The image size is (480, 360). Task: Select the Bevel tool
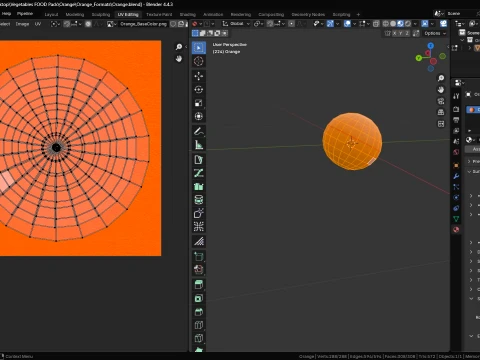click(x=199, y=312)
